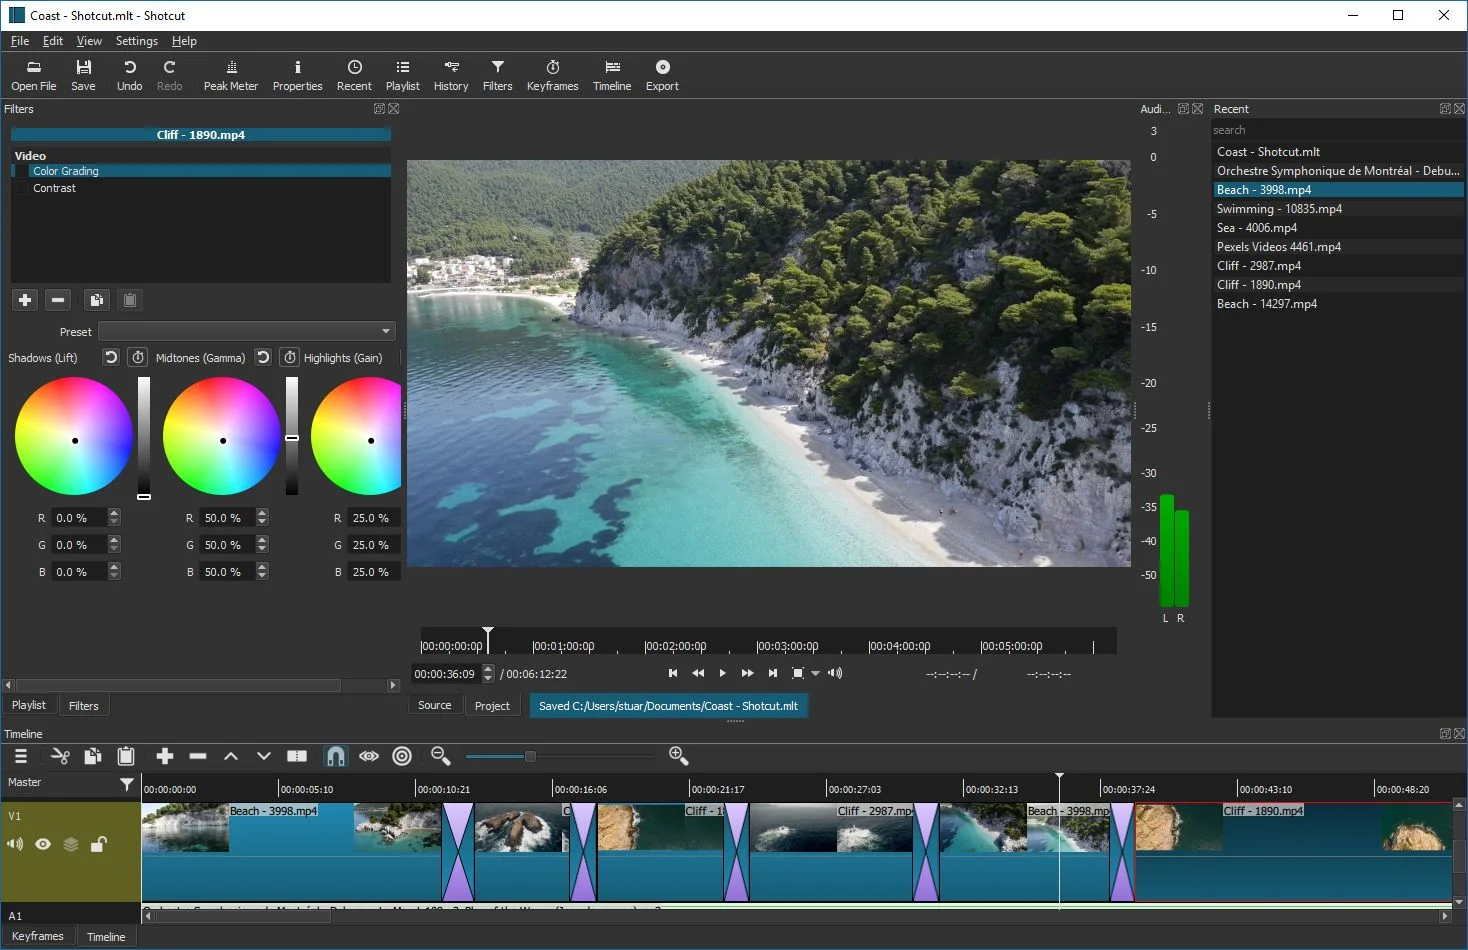Open the timeline hamburger menu
Image resolution: width=1468 pixels, height=950 pixels.
click(20, 756)
